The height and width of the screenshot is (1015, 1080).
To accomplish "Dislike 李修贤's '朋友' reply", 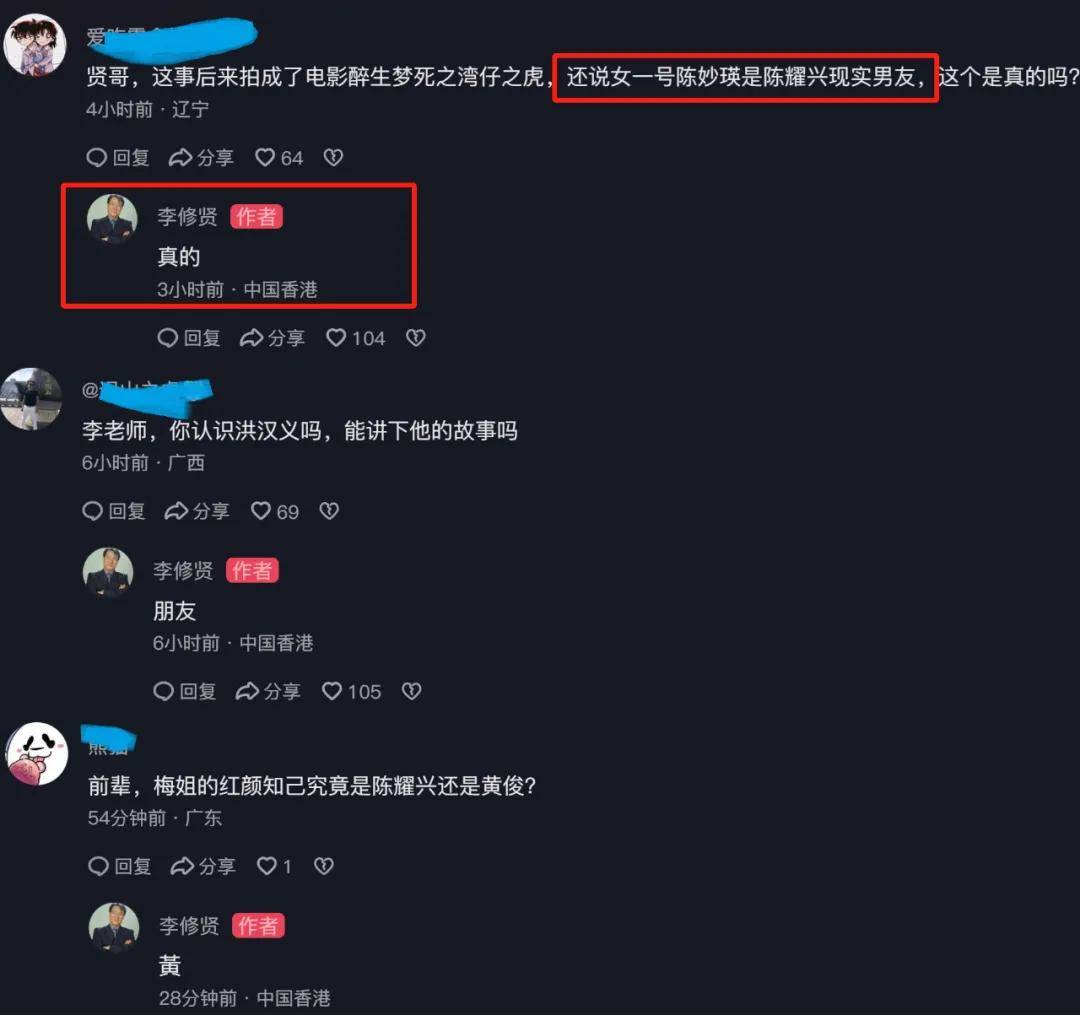I will click(x=411, y=691).
